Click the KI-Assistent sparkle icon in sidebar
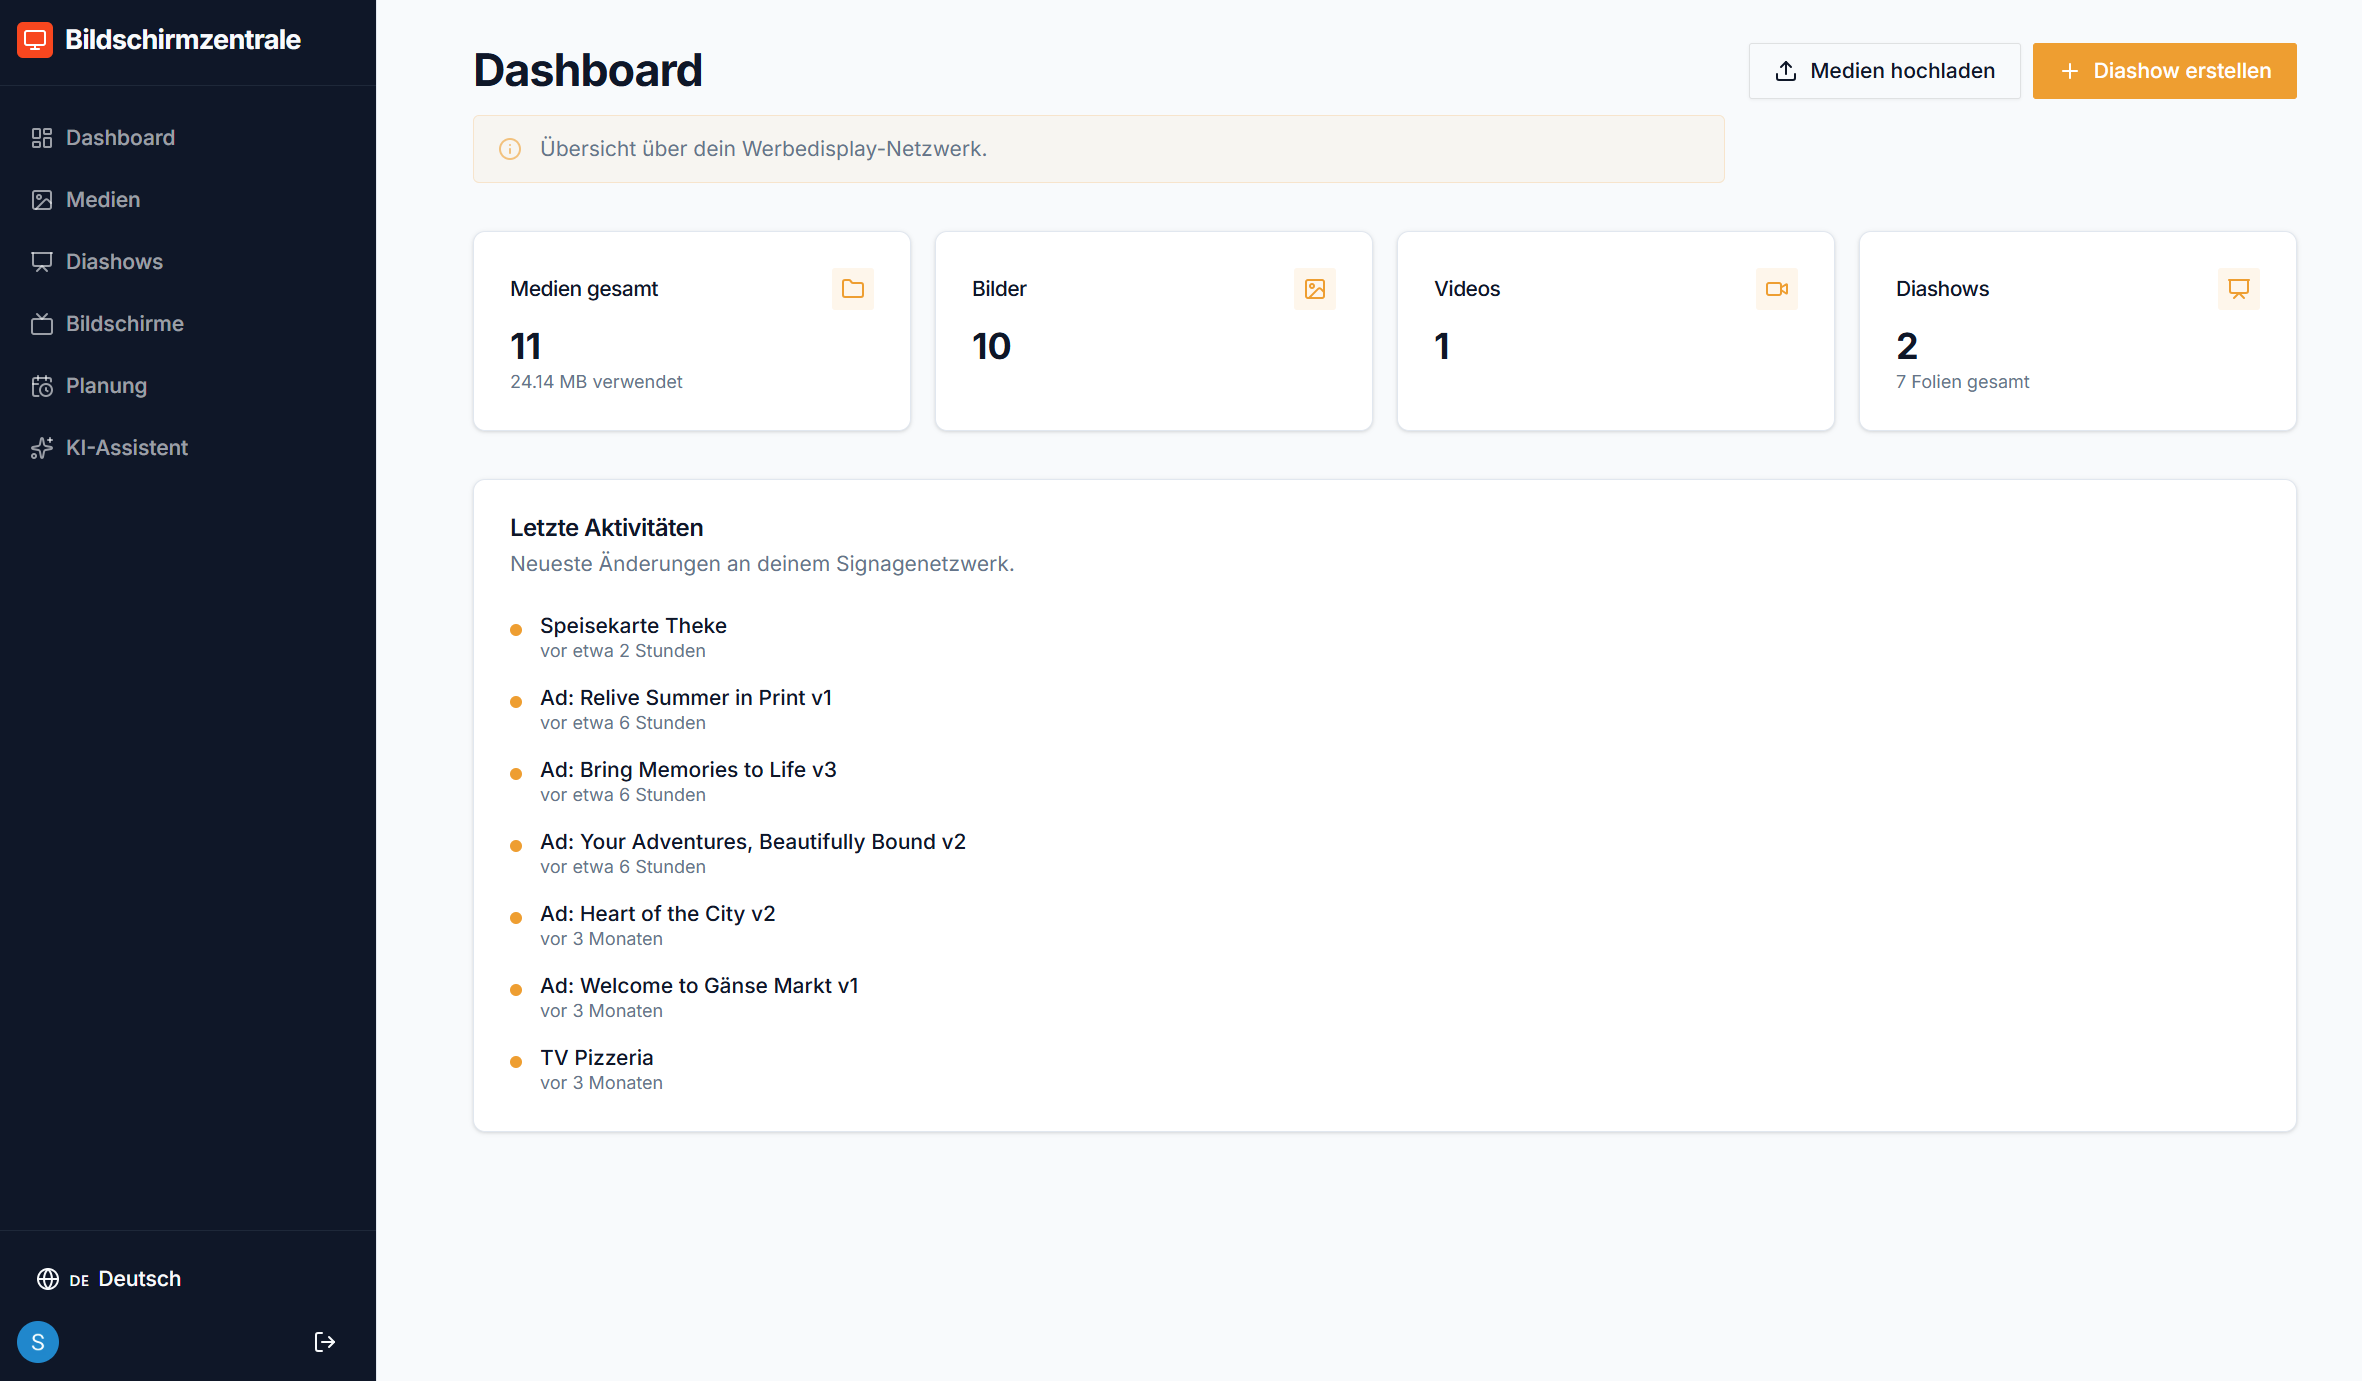This screenshot has height=1381, width=2362. [x=42, y=448]
